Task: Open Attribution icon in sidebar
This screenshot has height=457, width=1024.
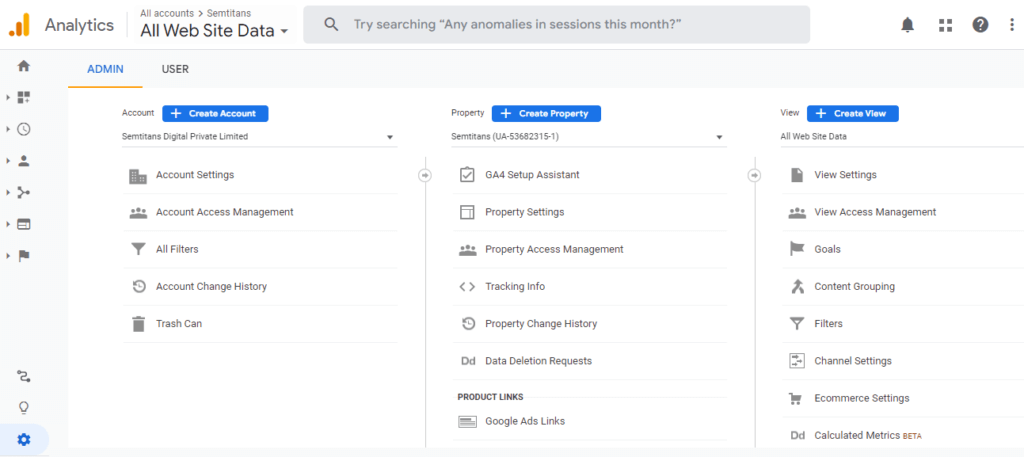Action: pyautogui.click(x=24, y=377)
